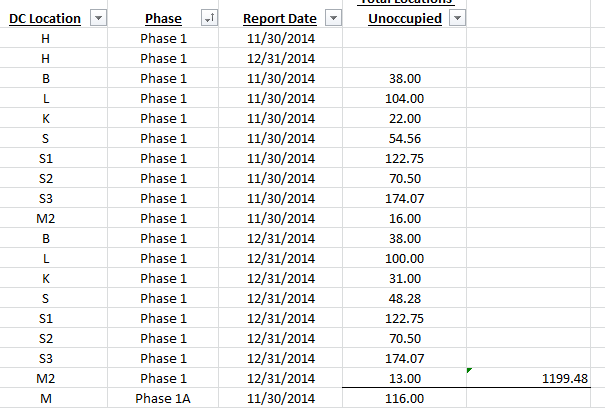The image size is (605, 408).
Task: Select the 13.00 cell above the total line
Action: click(405, 378)
